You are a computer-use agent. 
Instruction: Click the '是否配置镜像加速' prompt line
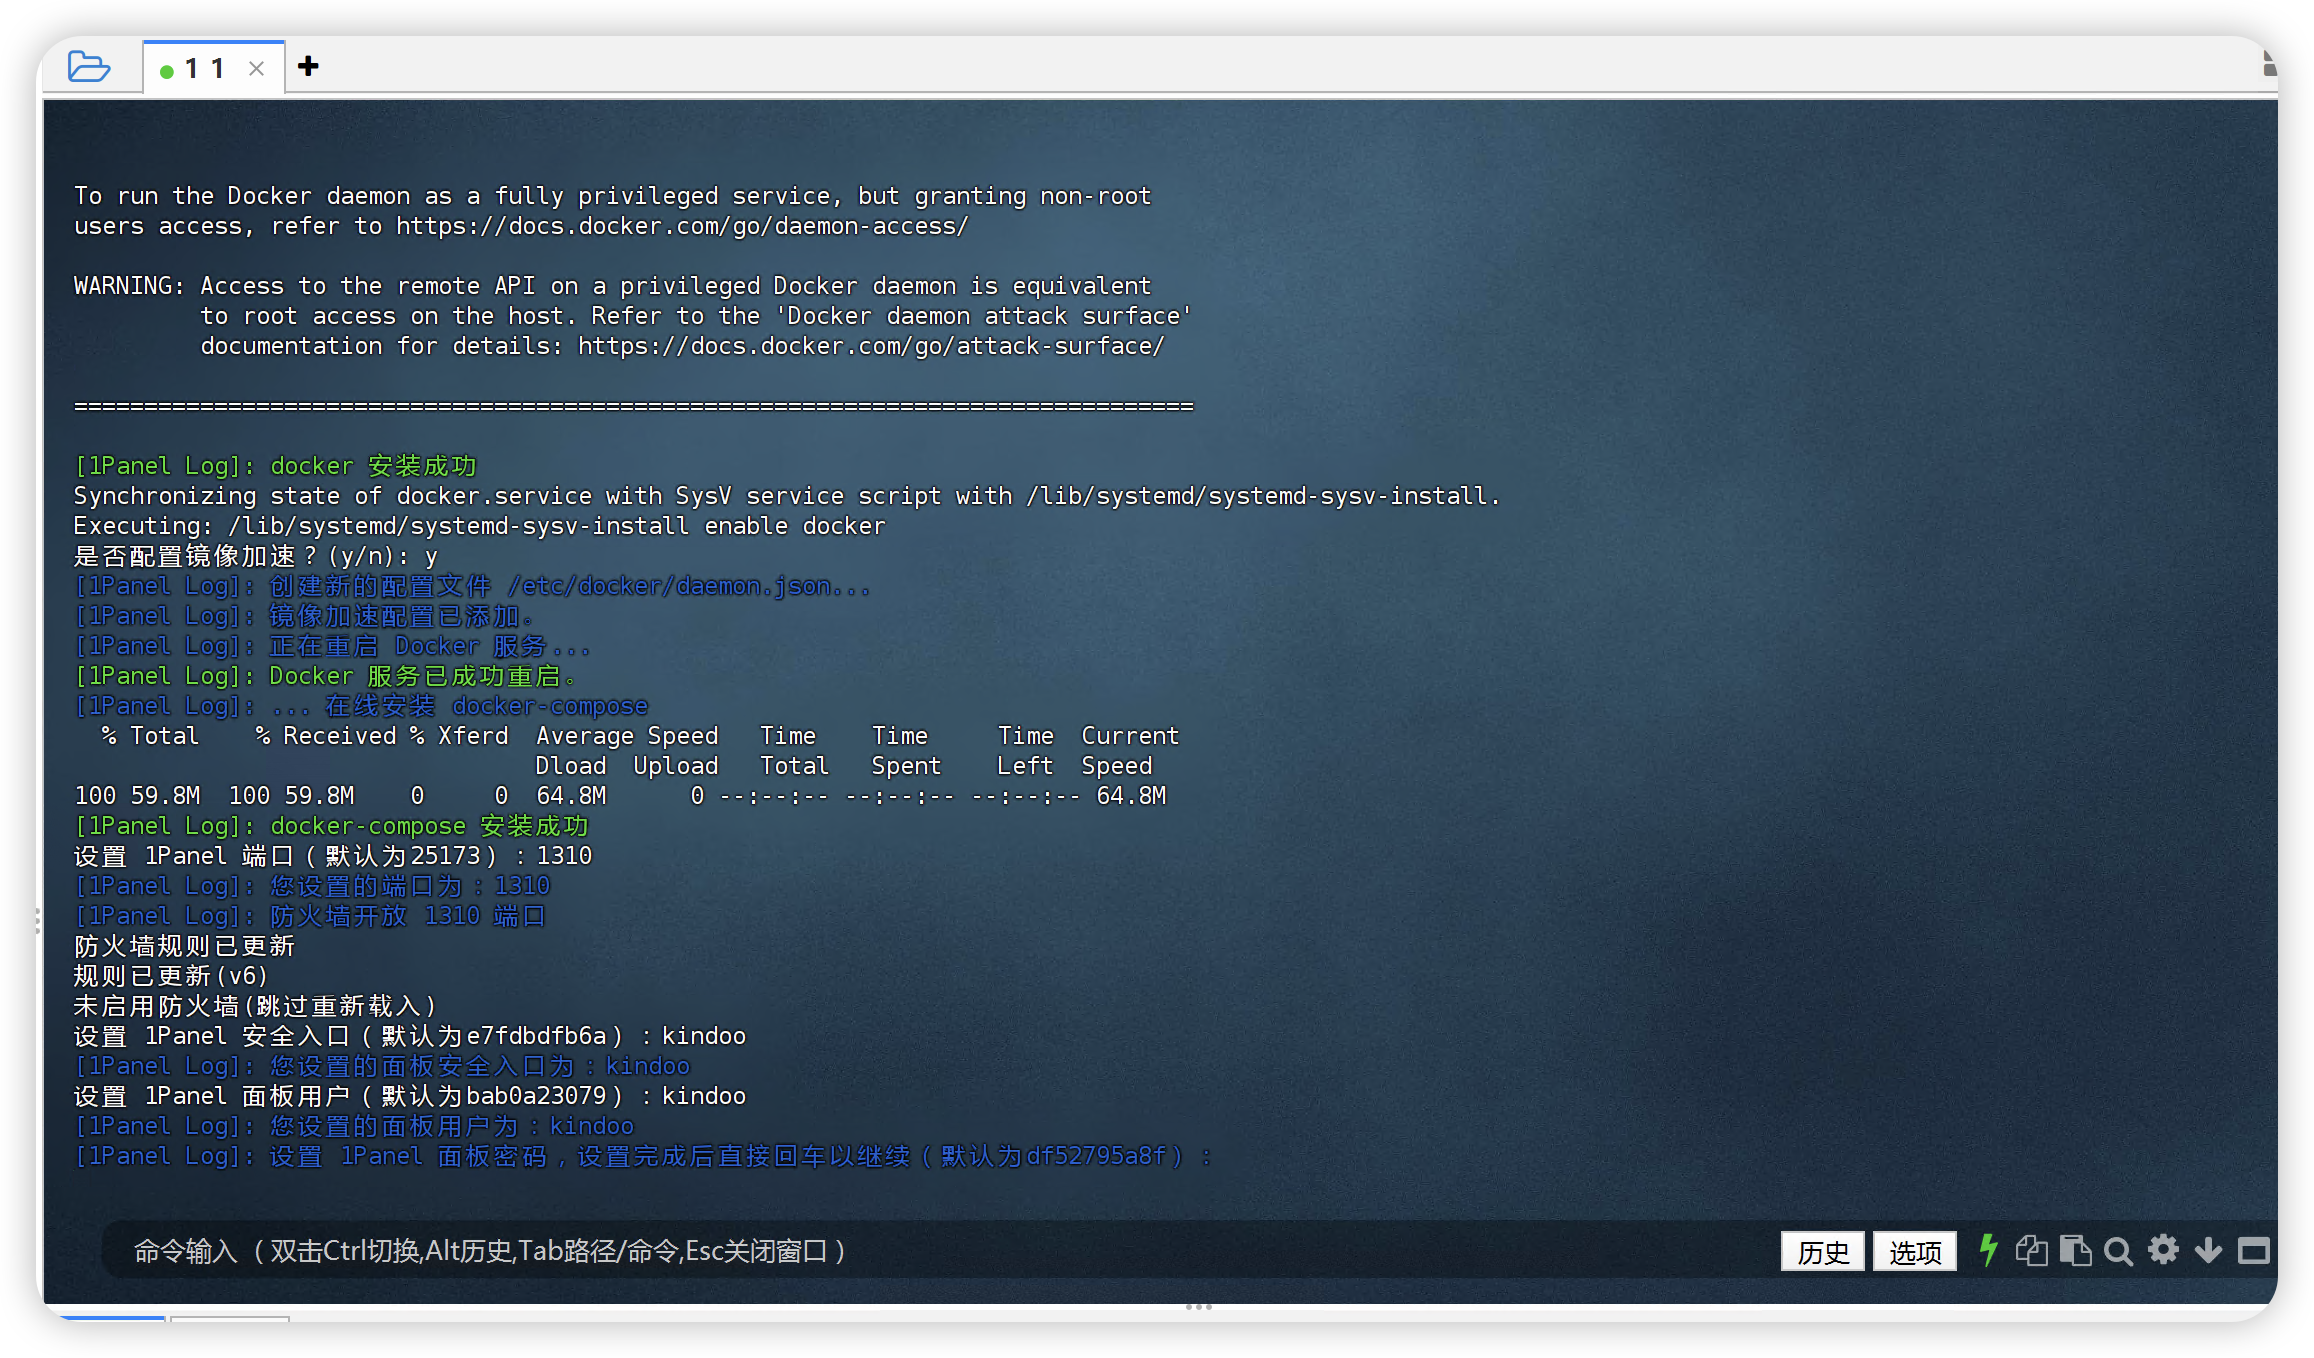[256, 556]
